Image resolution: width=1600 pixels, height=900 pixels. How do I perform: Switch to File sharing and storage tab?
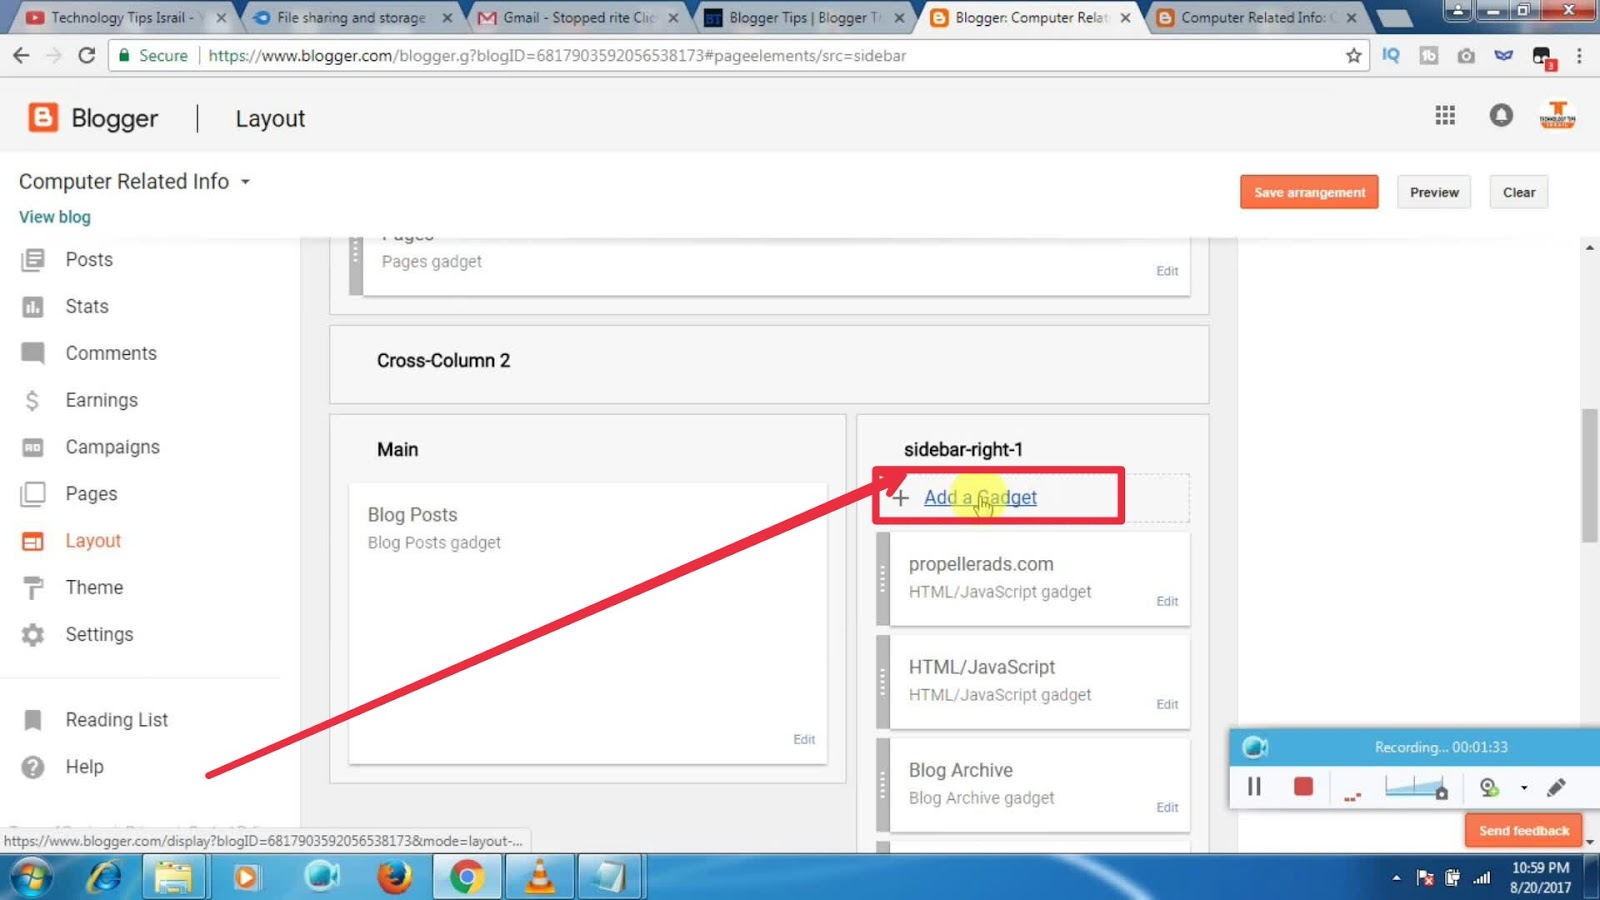click(351, 18)
